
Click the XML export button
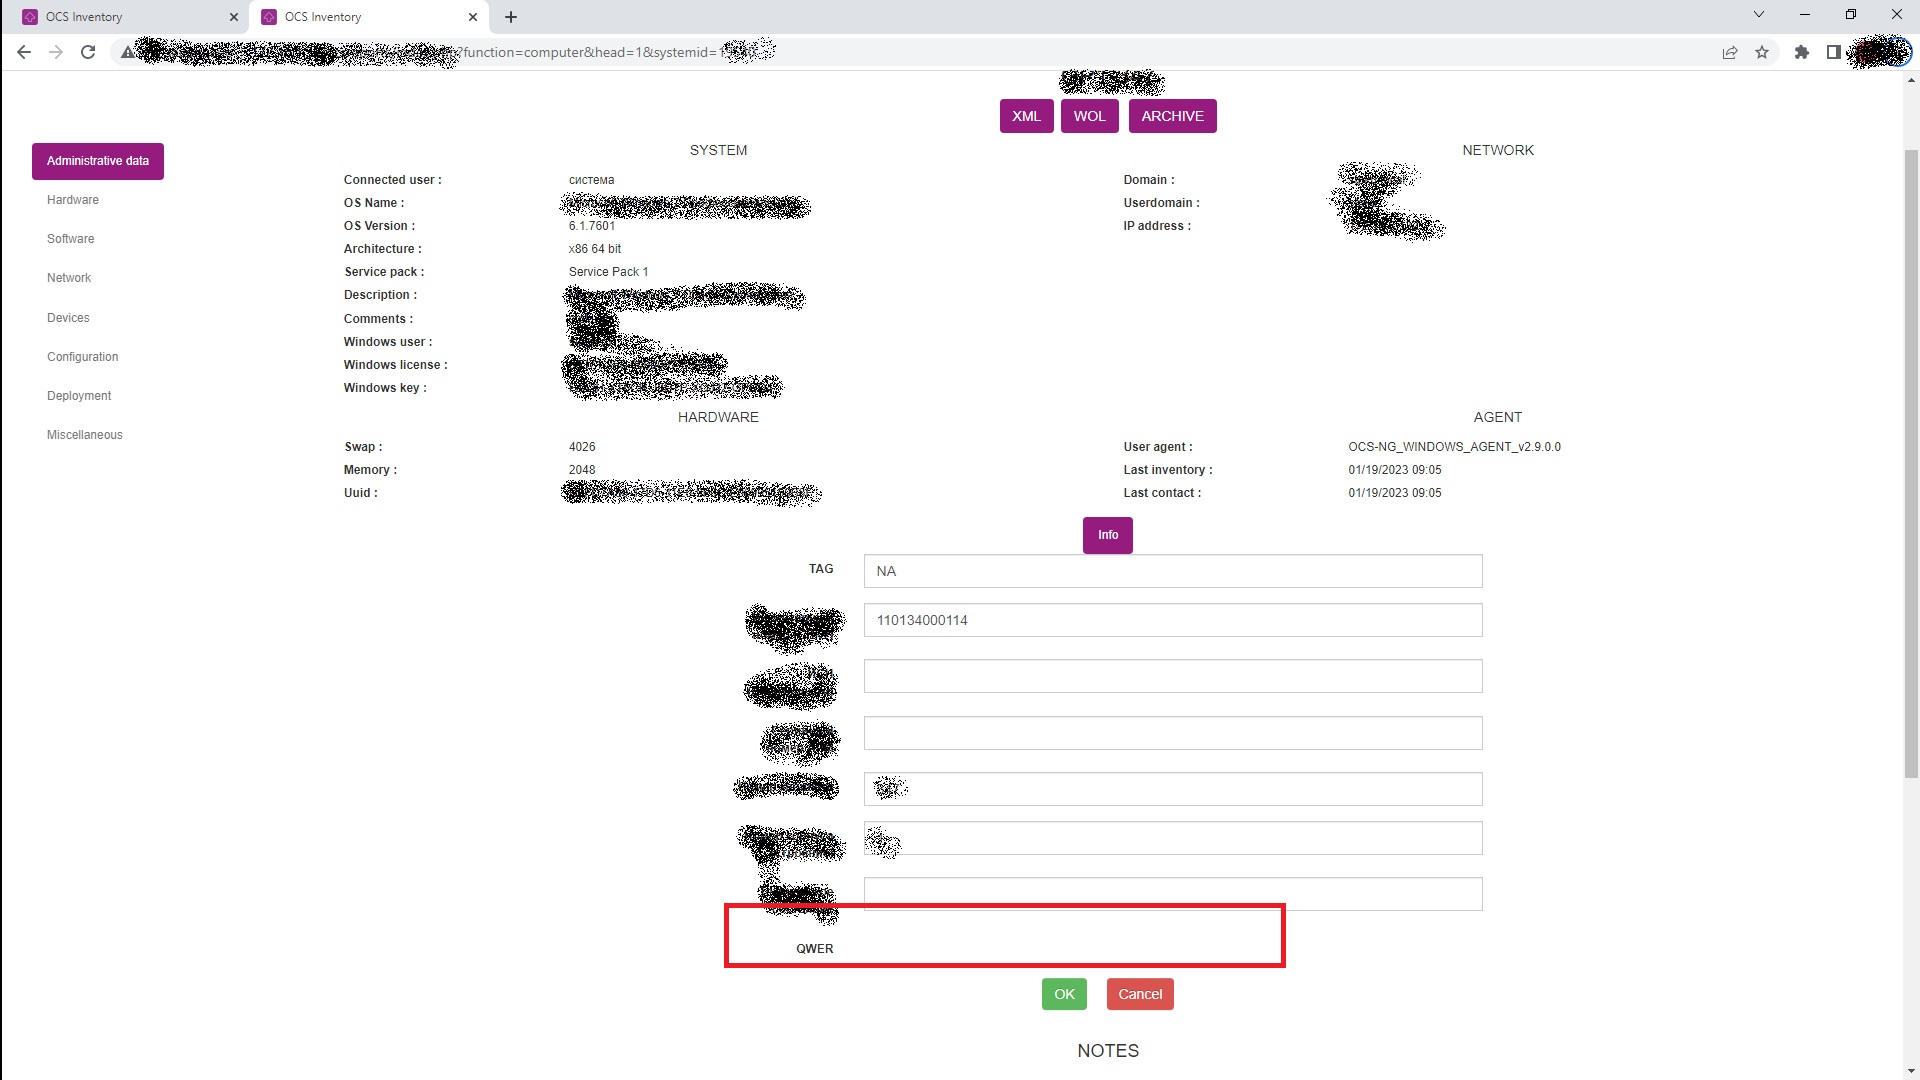pyautogui.click(x=1026, y=116)
